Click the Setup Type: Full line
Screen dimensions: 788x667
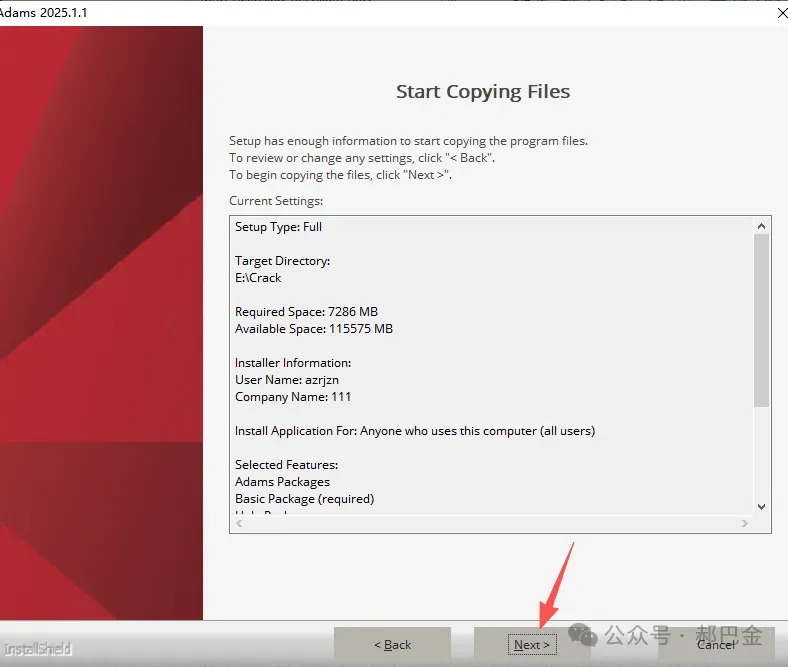pyautogui.click(x=278, y=227)
